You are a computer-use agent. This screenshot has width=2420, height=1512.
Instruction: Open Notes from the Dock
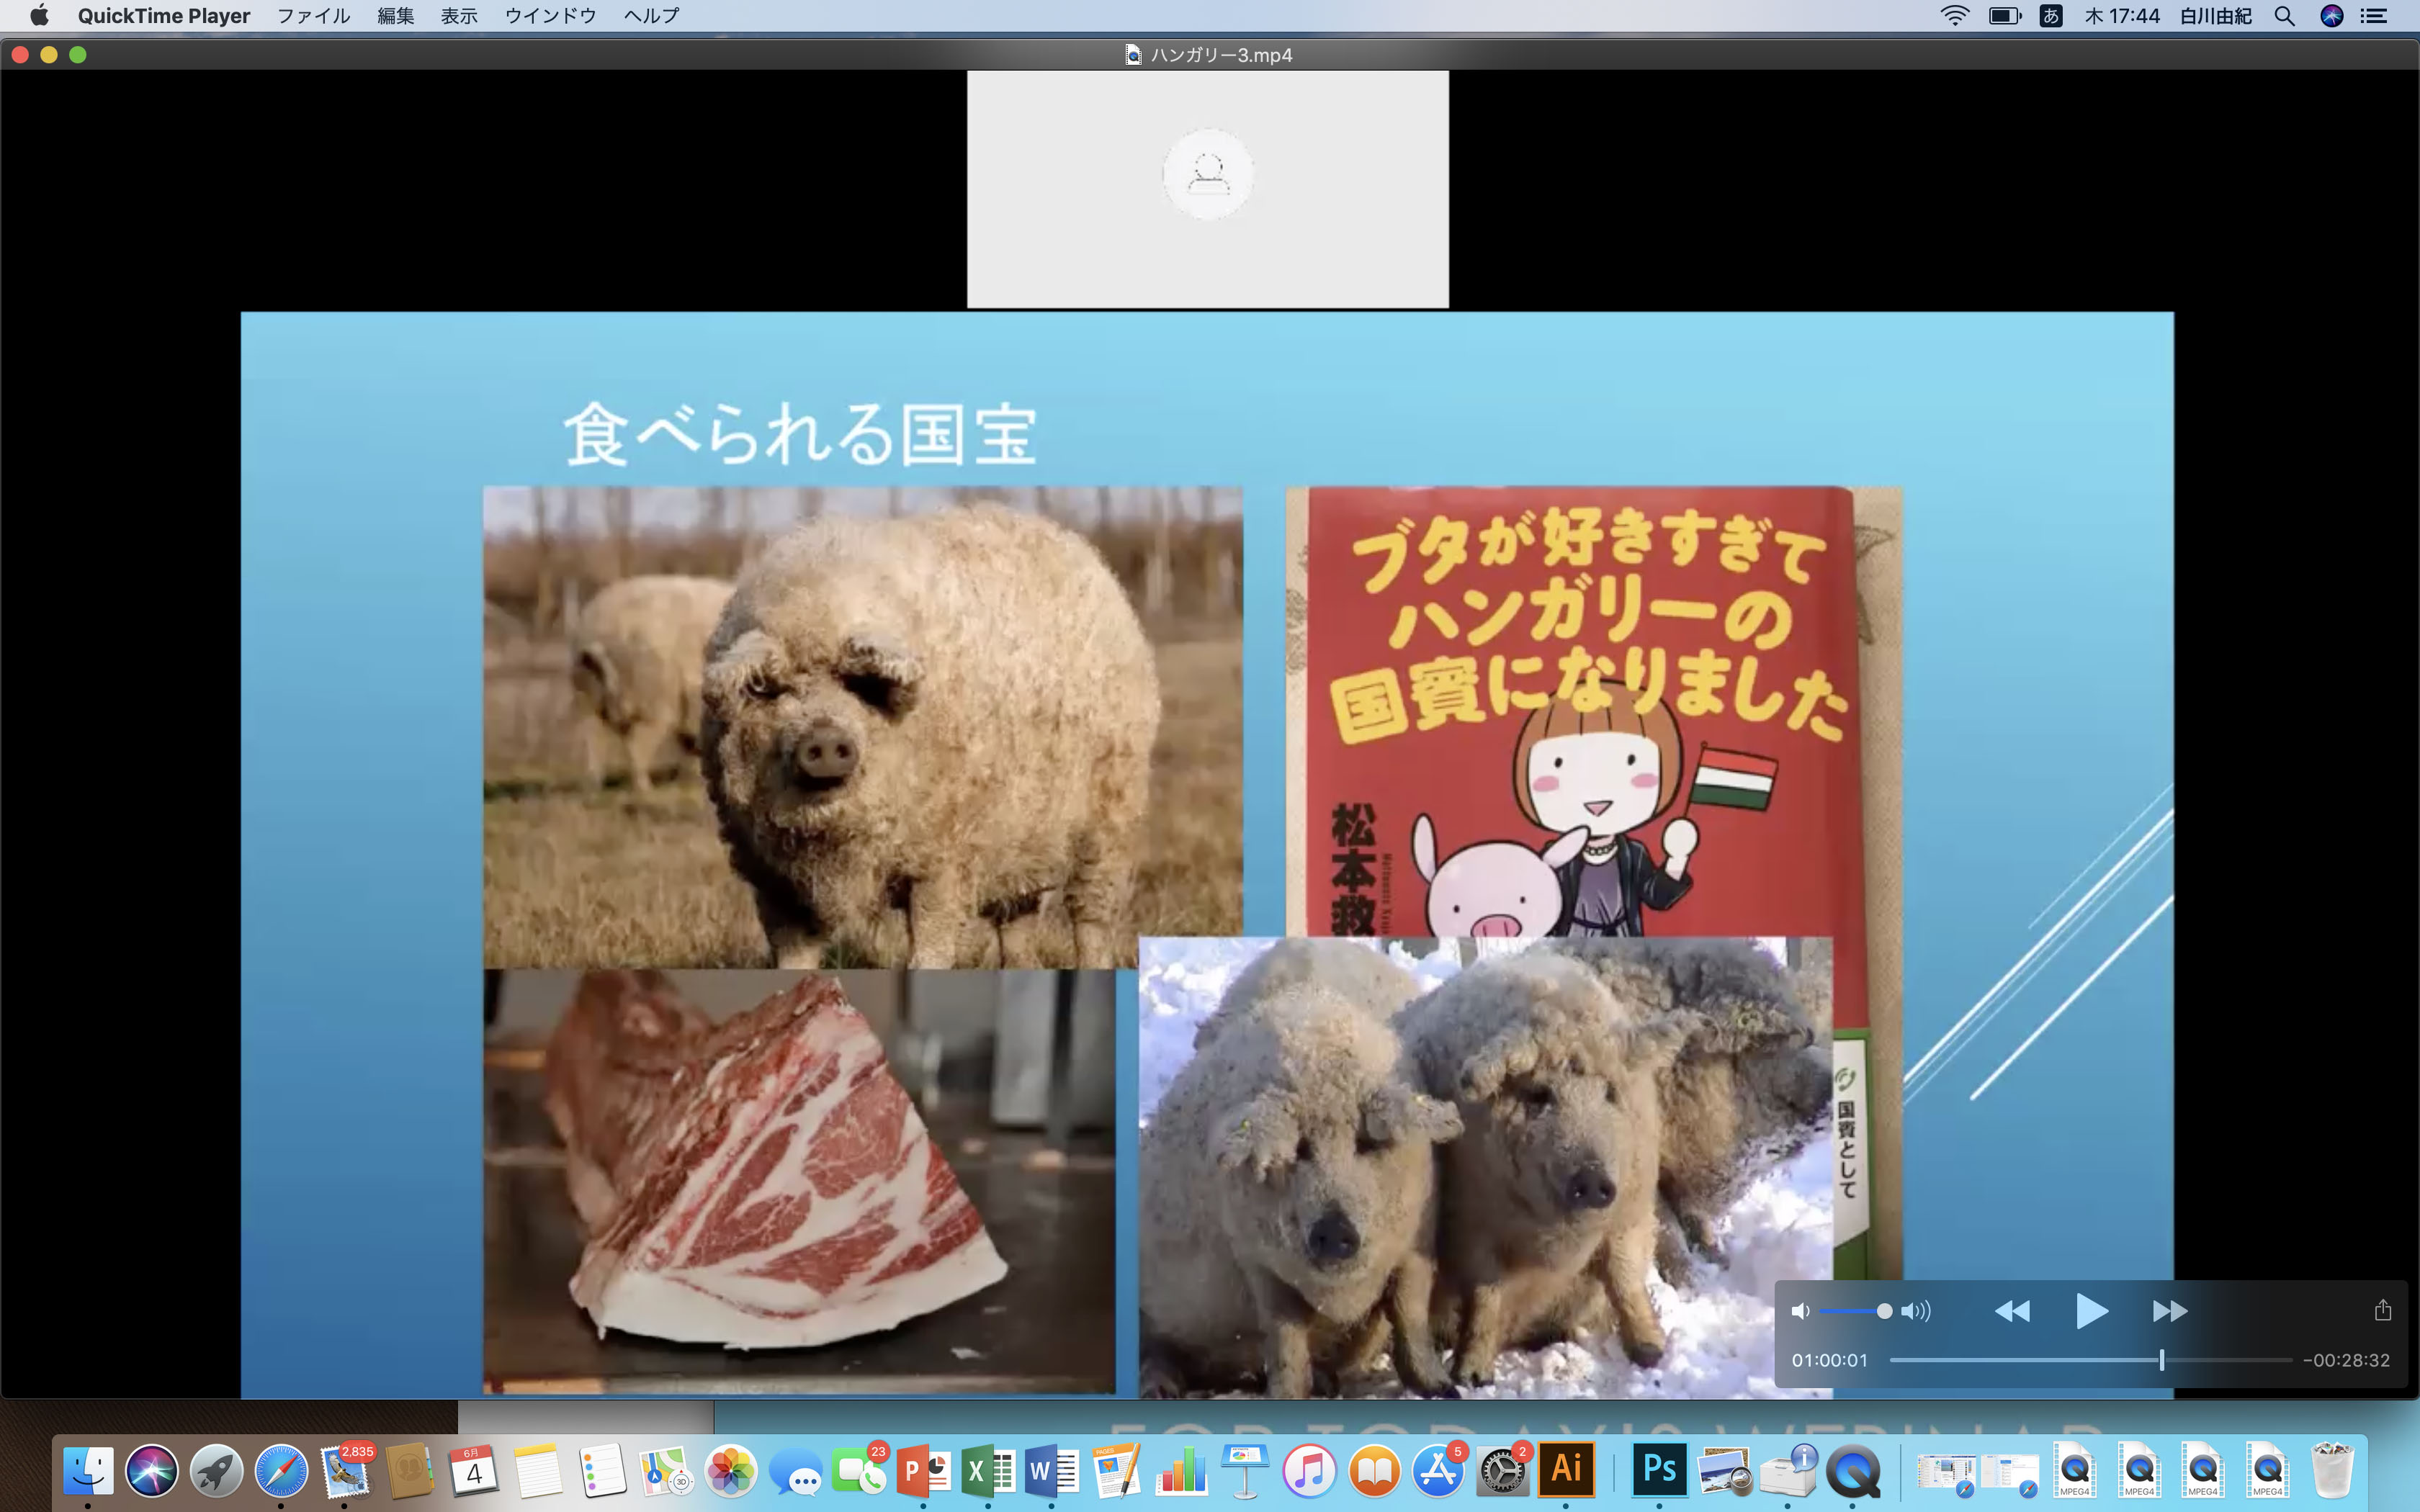[538, 1470]
